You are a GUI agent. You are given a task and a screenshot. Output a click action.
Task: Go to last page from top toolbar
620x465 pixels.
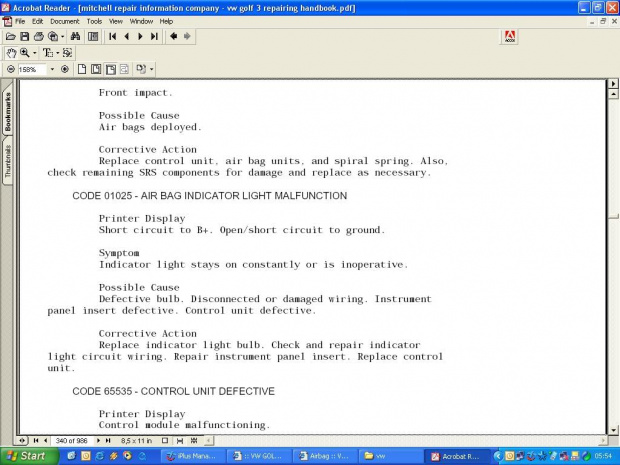point(154,37)
